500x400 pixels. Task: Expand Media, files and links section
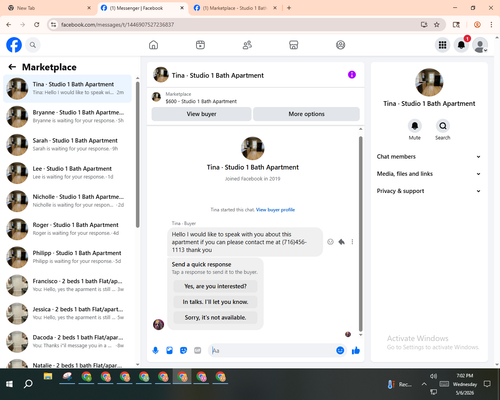coord(429,174)
